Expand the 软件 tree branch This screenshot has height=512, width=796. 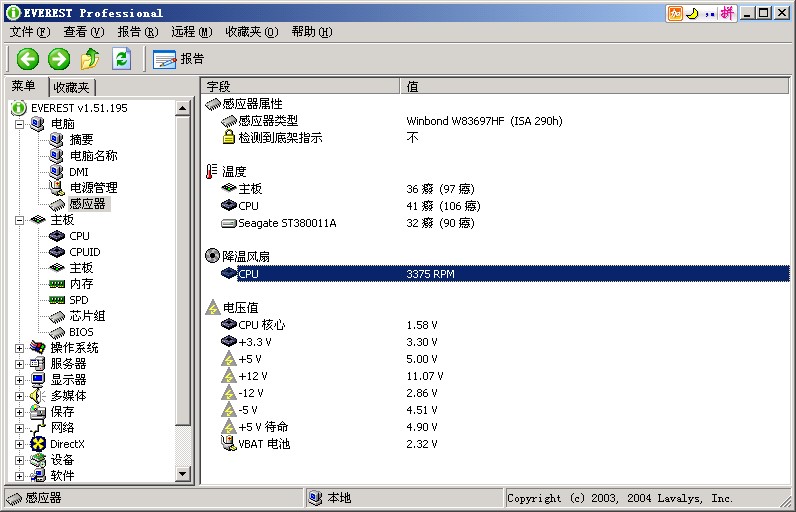coord(19,476)
